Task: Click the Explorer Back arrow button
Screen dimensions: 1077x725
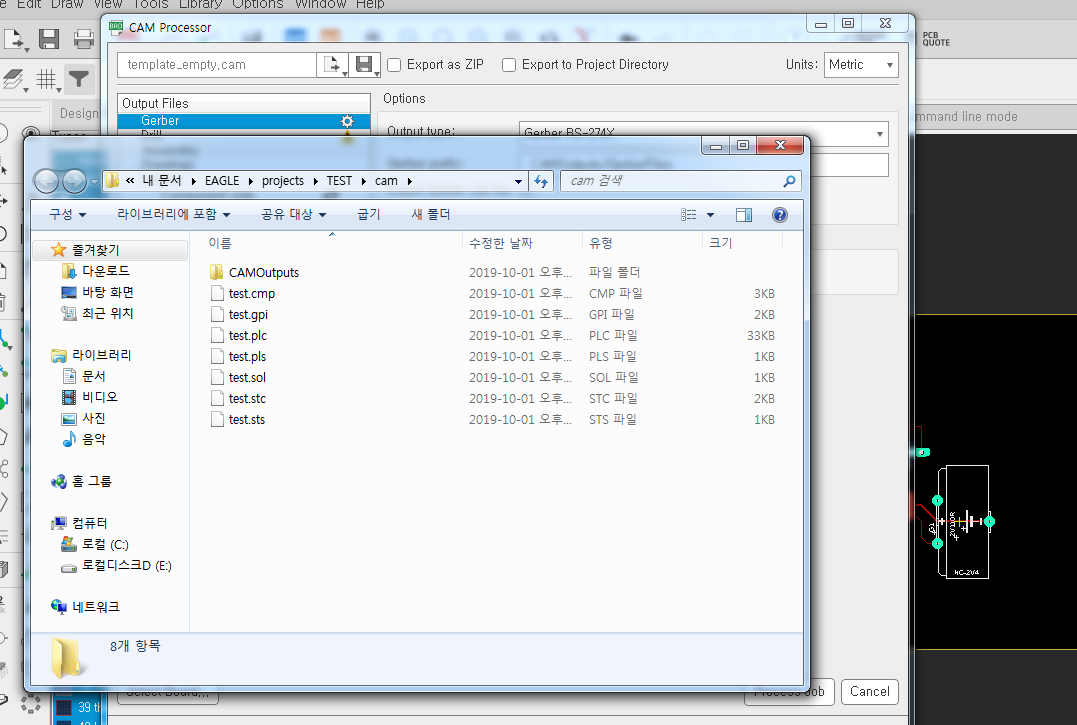Action: [46, 181]
